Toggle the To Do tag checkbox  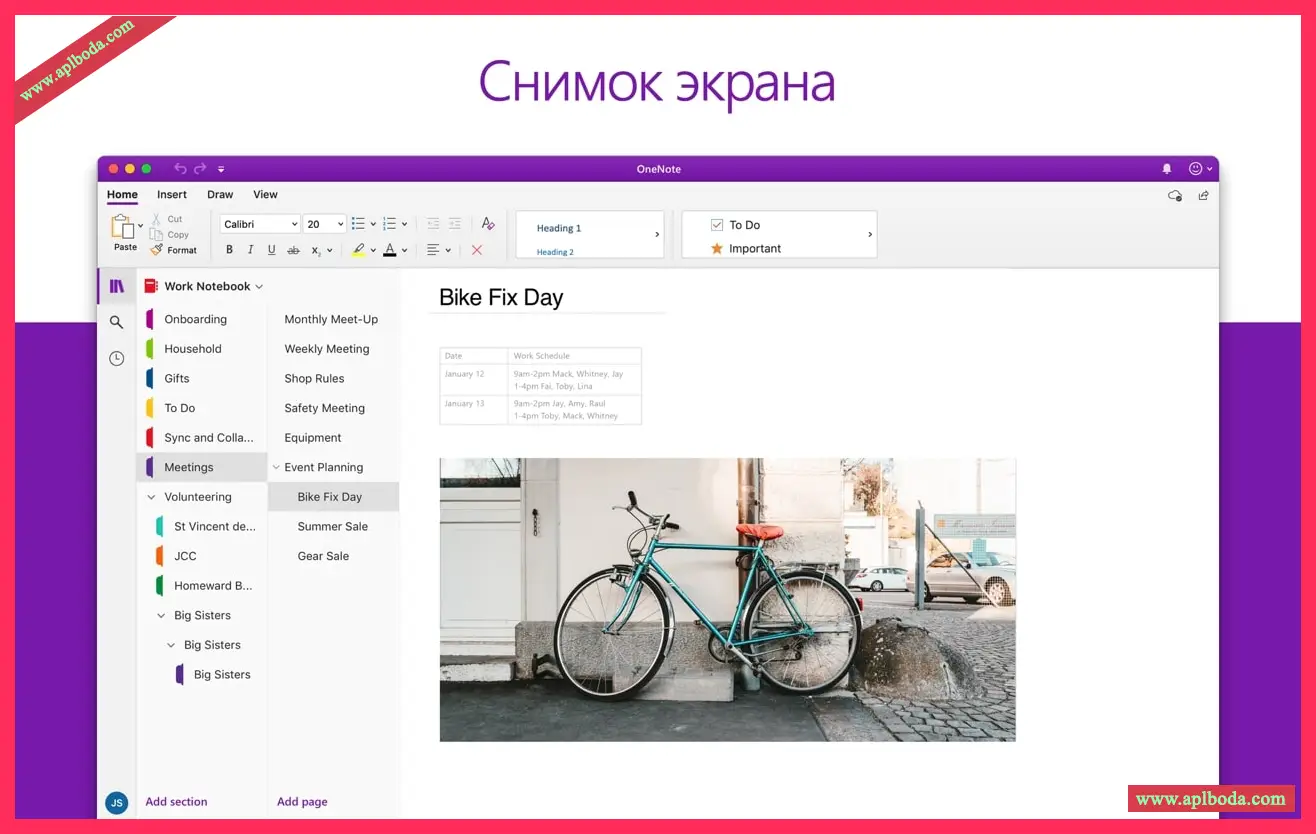(717, 225)
